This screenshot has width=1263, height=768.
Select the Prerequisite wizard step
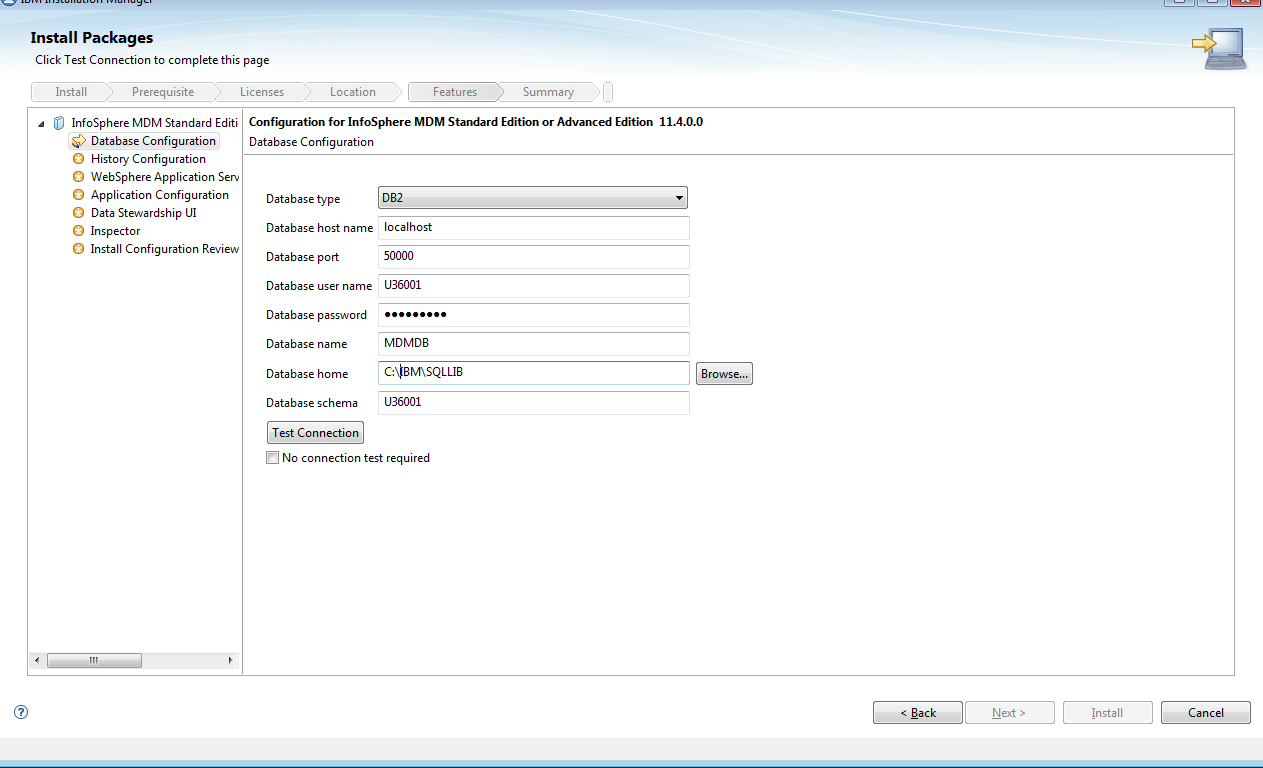tap(163, 92)
